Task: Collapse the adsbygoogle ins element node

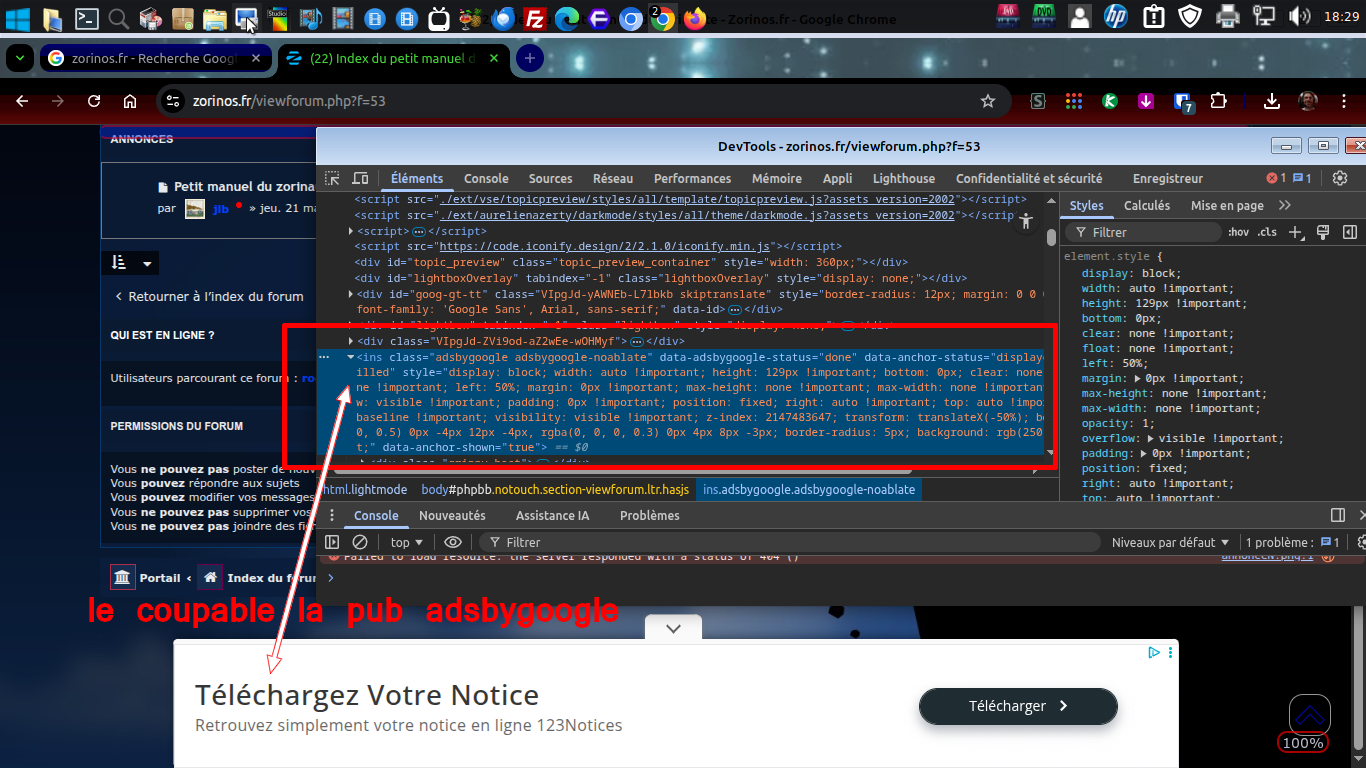Action: click(350, 357)
